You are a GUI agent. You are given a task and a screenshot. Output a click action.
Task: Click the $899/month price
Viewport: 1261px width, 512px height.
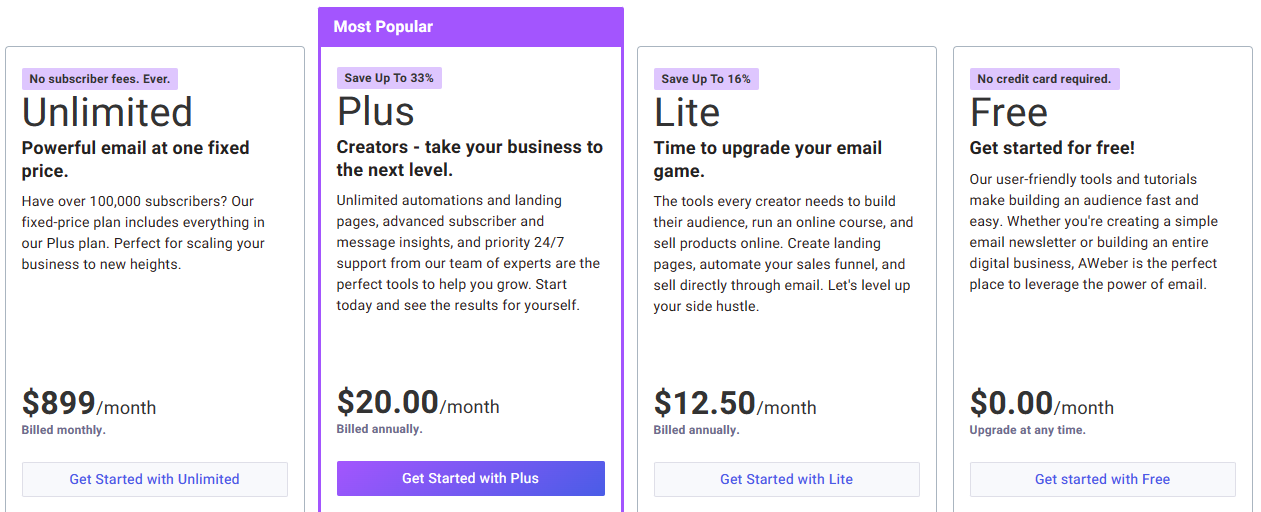pyautogui.click(x=89, y=404)
